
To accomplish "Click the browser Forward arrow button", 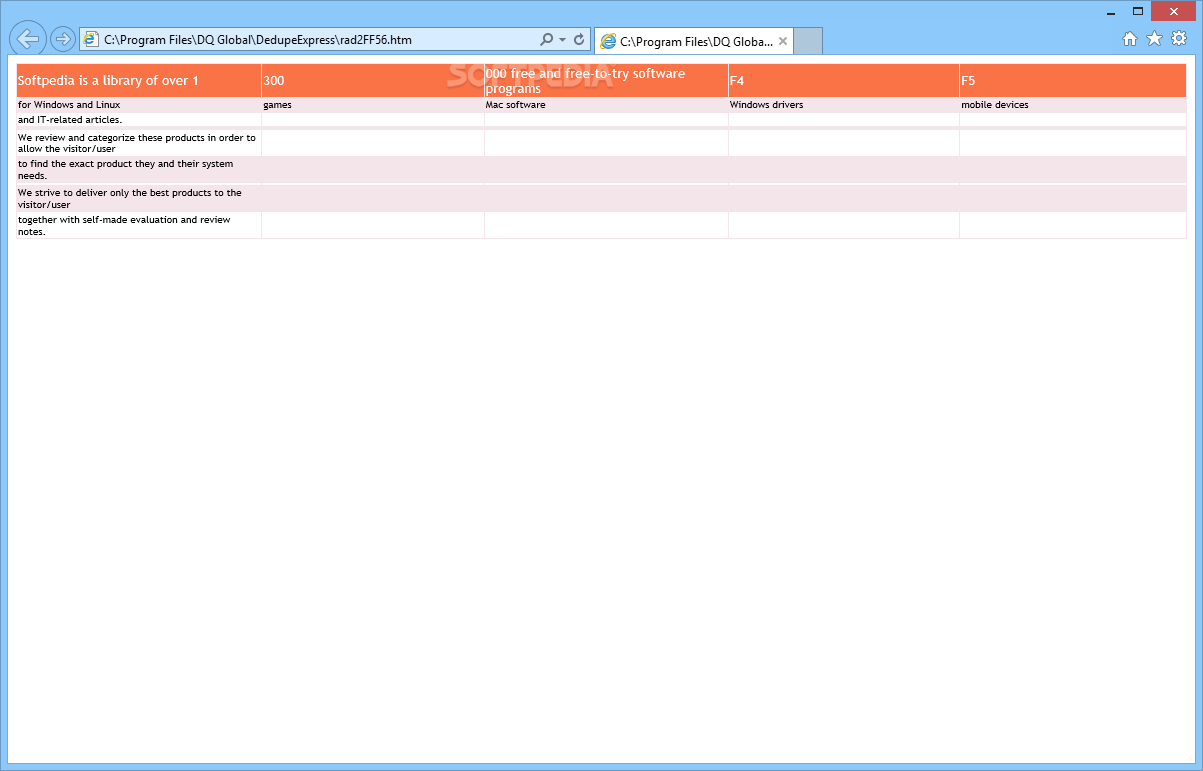I will (x=62, y=39).
